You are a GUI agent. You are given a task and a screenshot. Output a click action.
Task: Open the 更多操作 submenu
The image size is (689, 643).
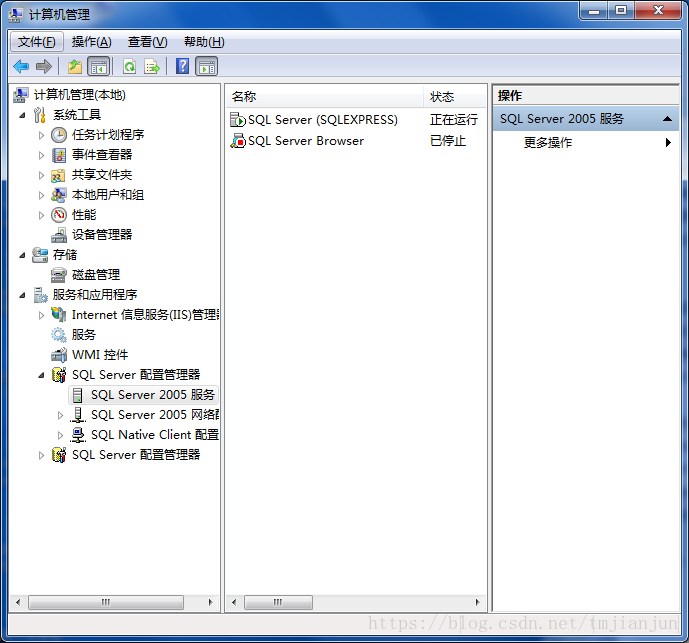[586, 142]
